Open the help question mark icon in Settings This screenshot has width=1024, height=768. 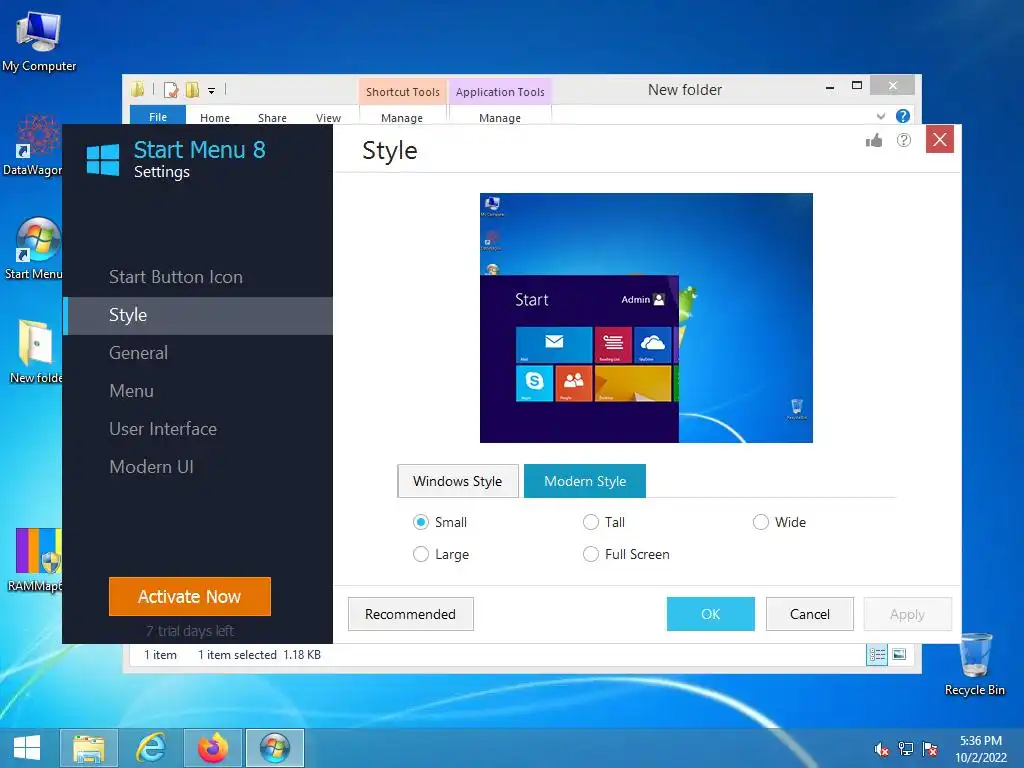click(904, 140)
